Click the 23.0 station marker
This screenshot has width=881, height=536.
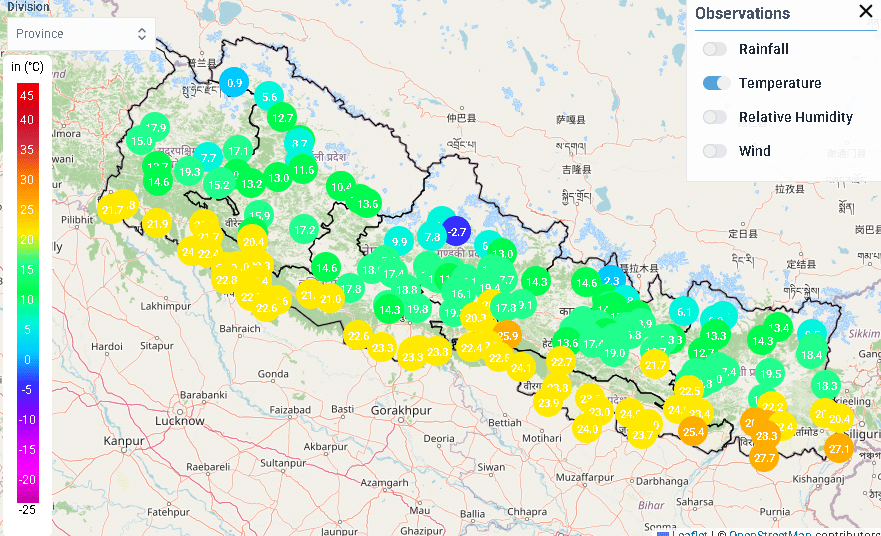[x=599, y=412]
